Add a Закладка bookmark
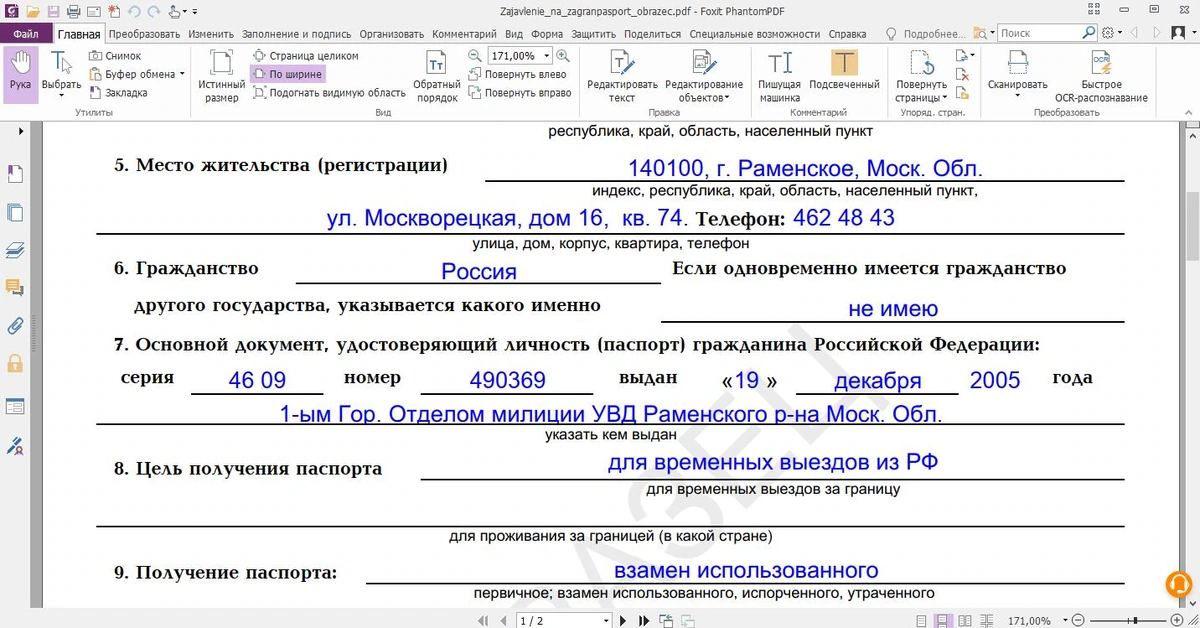This screenshot has height=628, width=1200. [x=118, y=93]
